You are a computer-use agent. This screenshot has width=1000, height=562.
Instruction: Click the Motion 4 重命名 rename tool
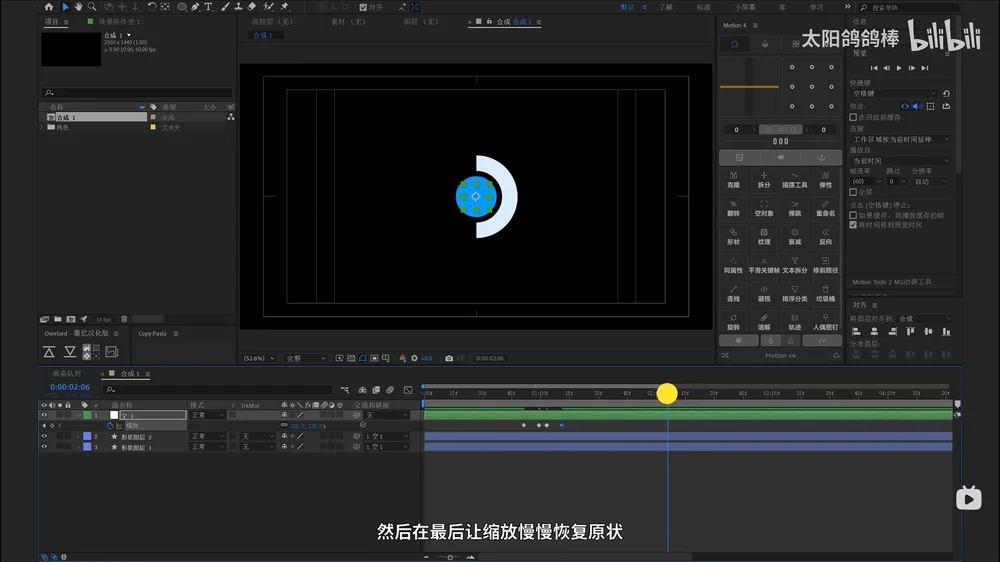coord(825,208)
